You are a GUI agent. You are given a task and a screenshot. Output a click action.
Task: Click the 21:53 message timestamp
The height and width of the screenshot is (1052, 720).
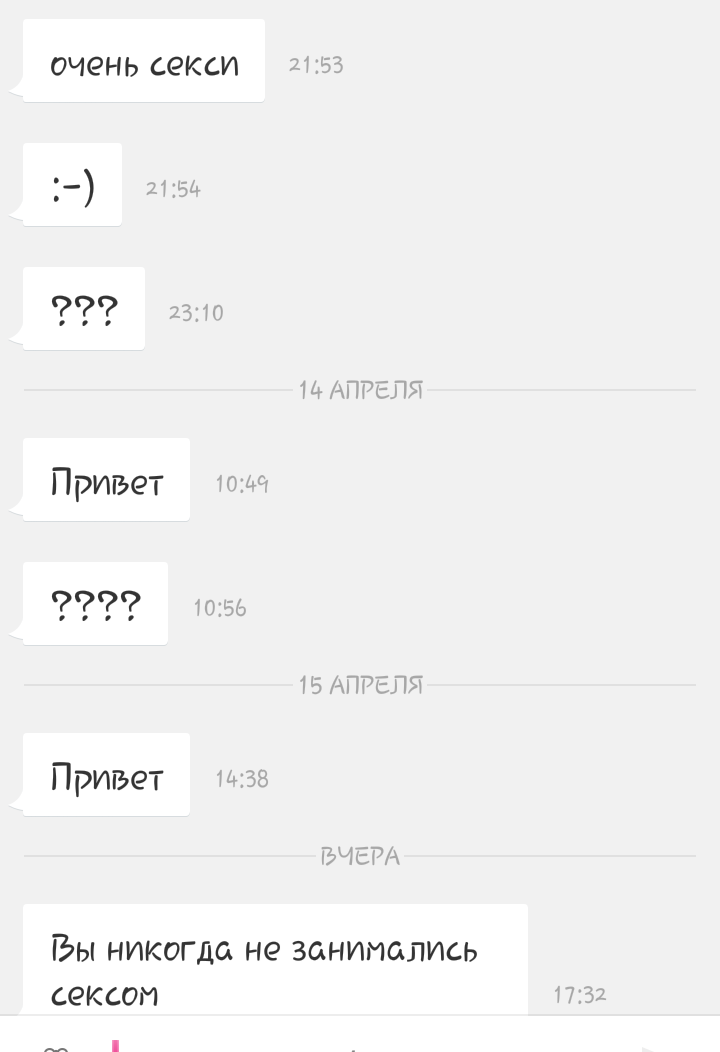coord(315,65)
